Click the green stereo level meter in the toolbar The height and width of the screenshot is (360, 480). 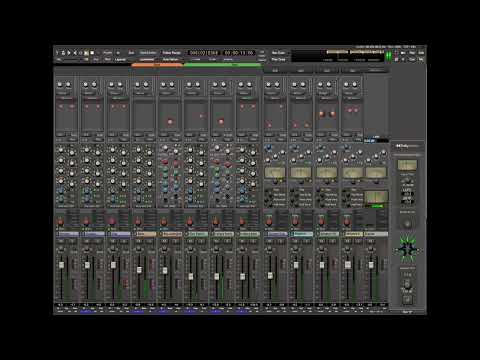click(x=389, y=56)
